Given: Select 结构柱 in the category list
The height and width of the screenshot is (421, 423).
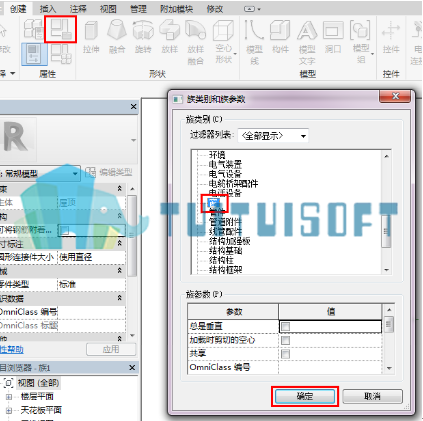Looking at the screenshot, I should (x=221, y=260).
